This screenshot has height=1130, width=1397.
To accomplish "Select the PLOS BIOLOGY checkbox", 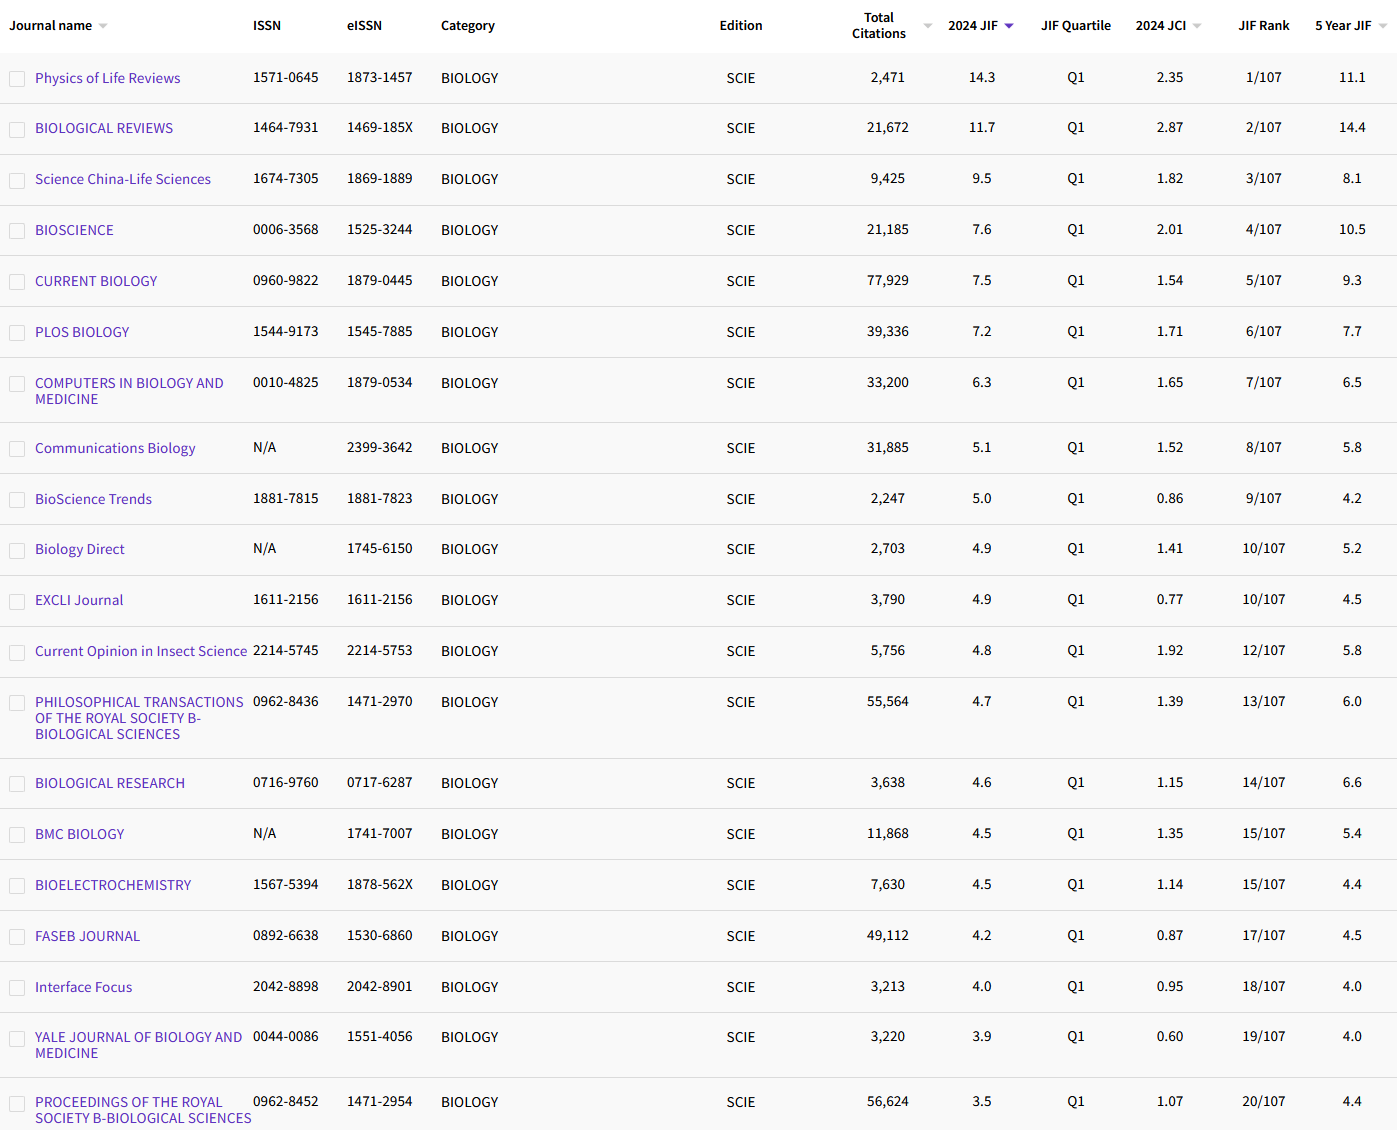I will (17, 333).
